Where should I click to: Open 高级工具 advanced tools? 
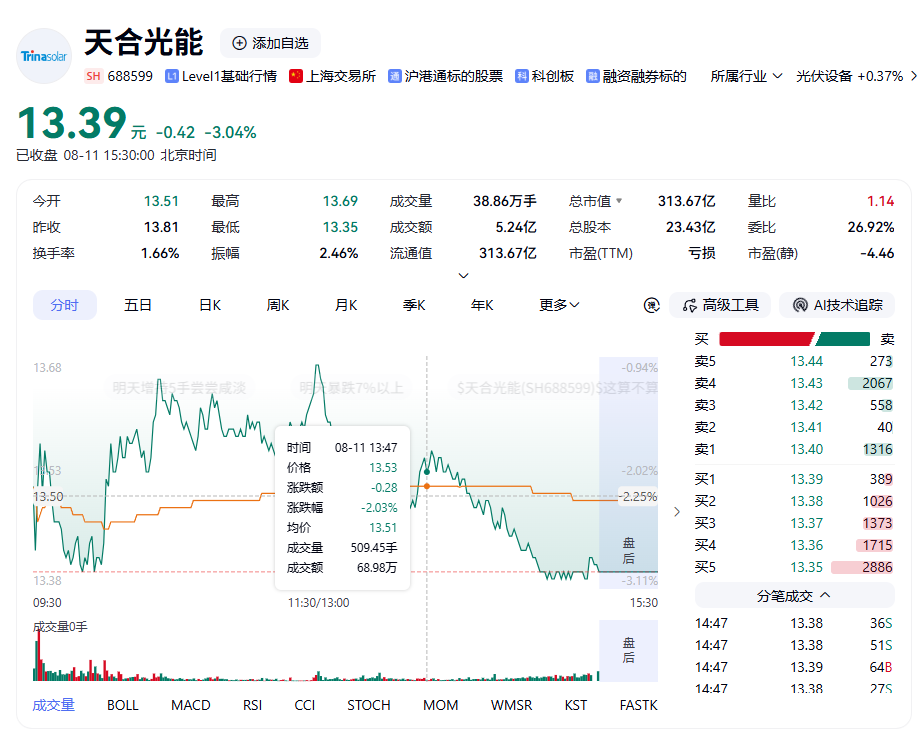click(721, 305)
